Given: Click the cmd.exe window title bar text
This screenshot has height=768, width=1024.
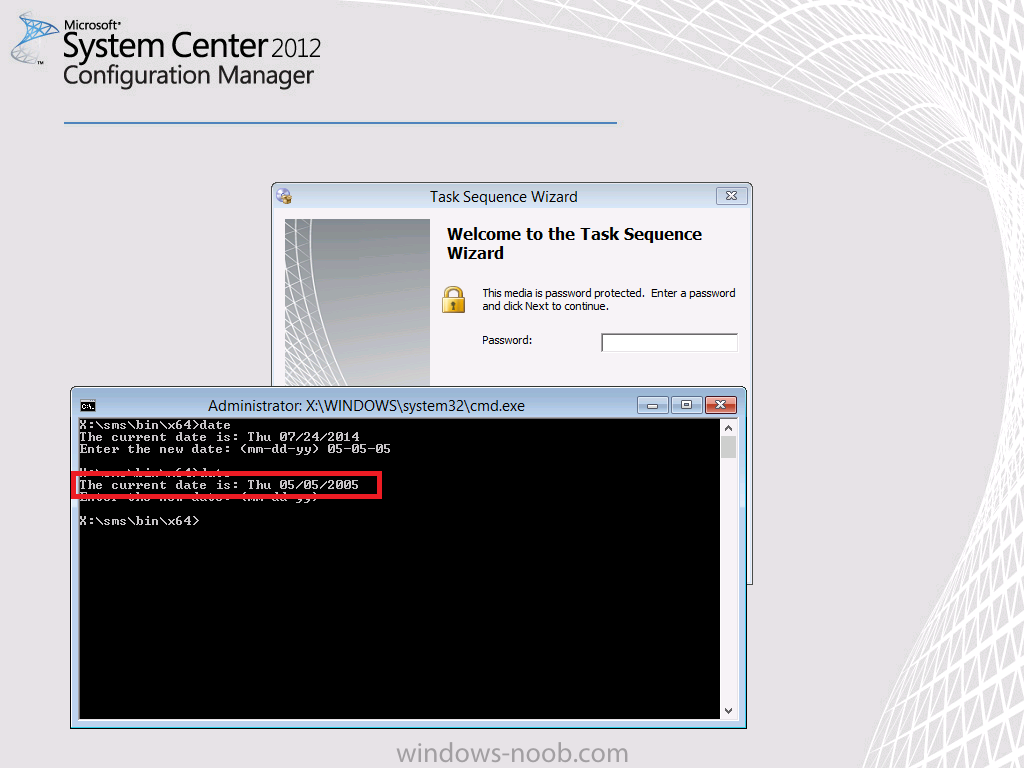Looking at the screenshot, I should pos(366,406).
